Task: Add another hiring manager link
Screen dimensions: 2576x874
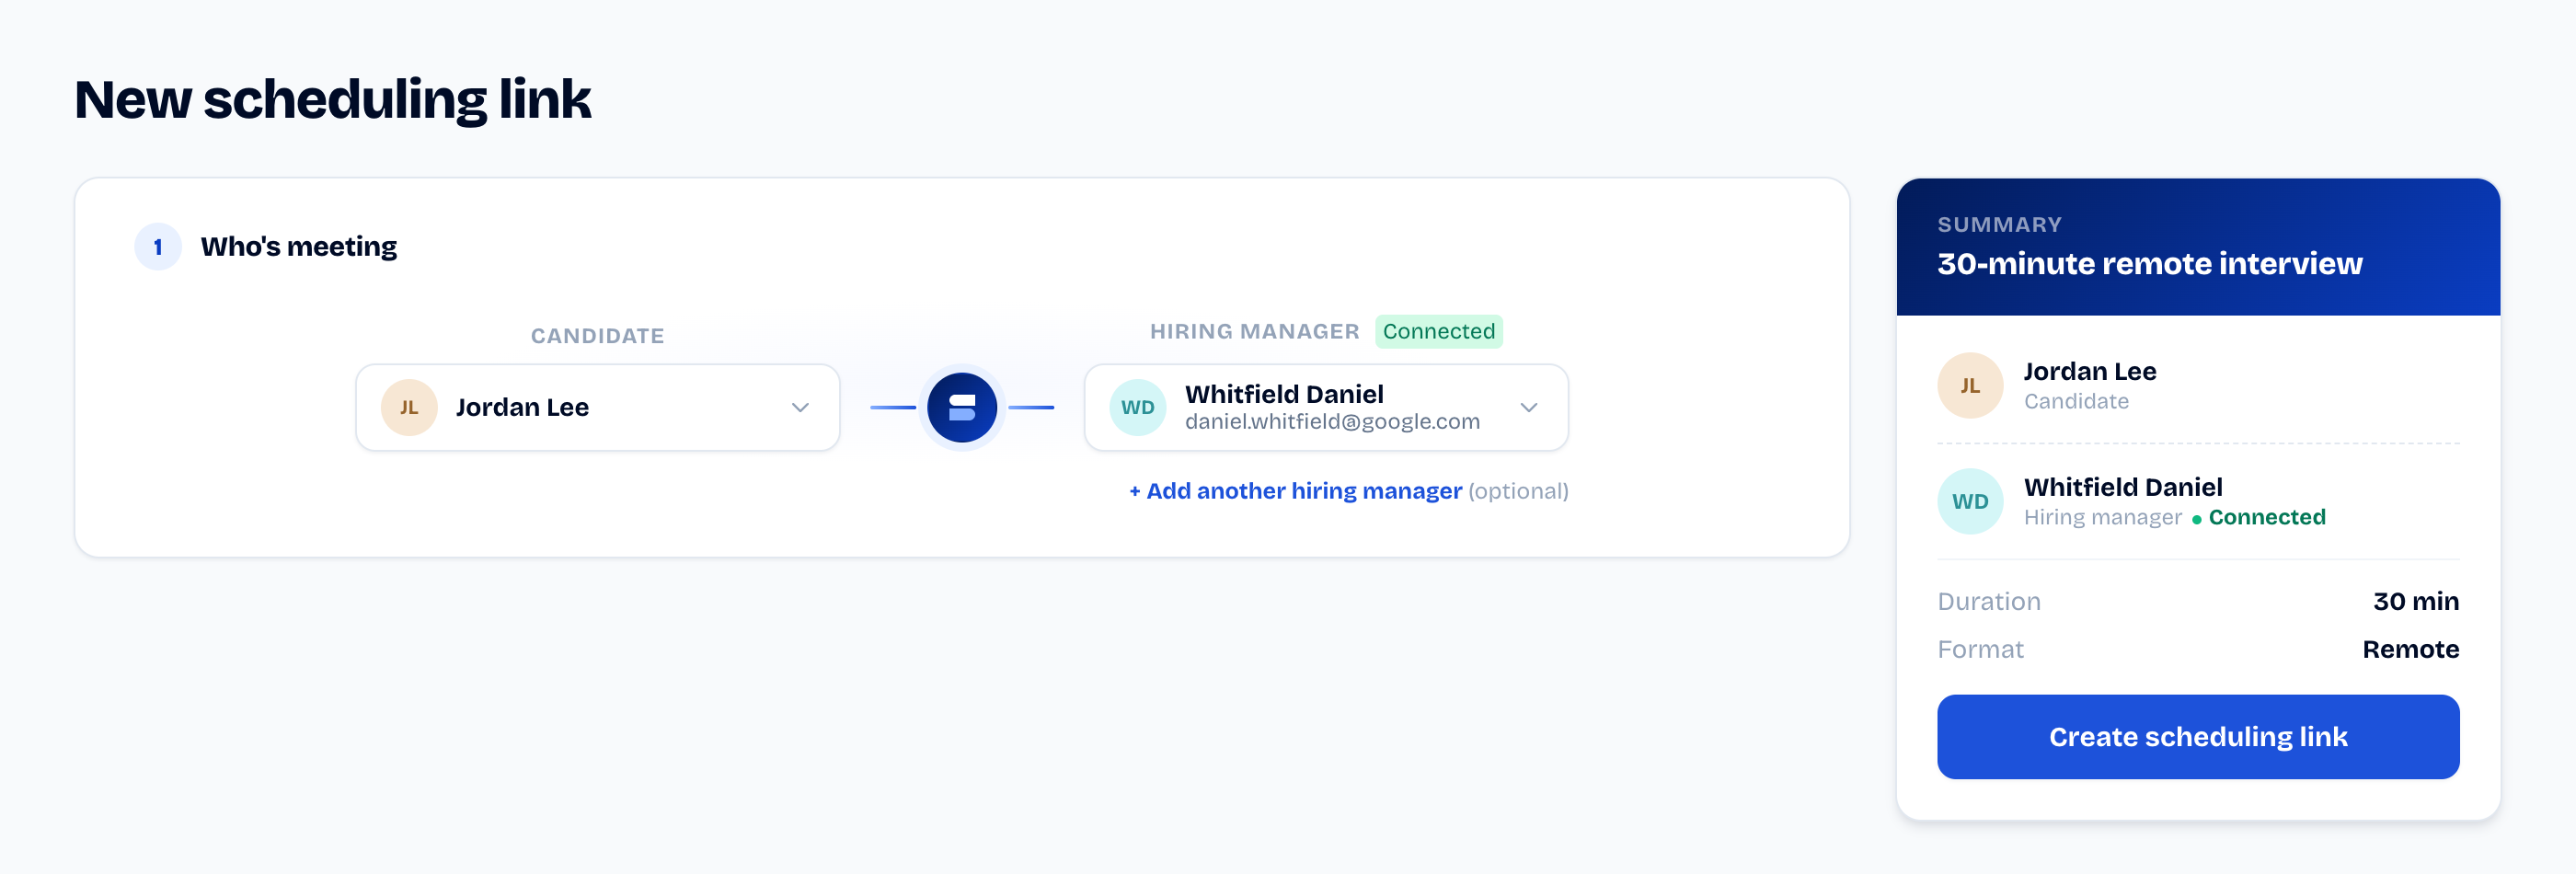Action: tap(1295, 491)
